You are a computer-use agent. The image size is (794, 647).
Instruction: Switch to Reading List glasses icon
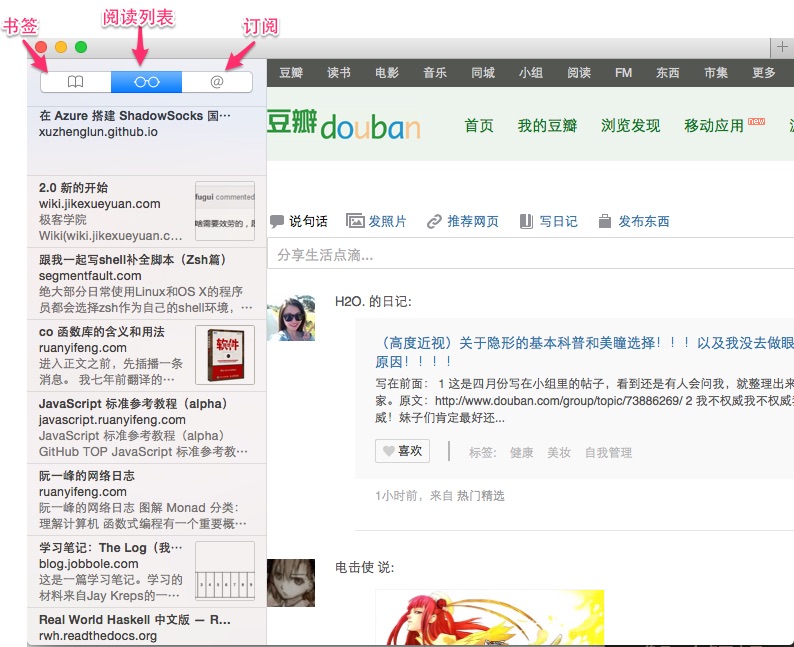tap(146, 82)
